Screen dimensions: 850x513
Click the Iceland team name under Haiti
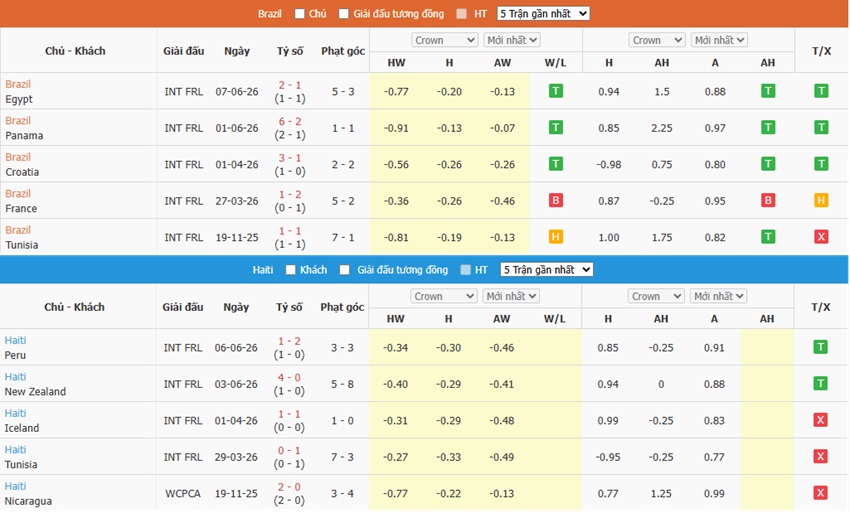pyautogui.click(x=22, y=428)
